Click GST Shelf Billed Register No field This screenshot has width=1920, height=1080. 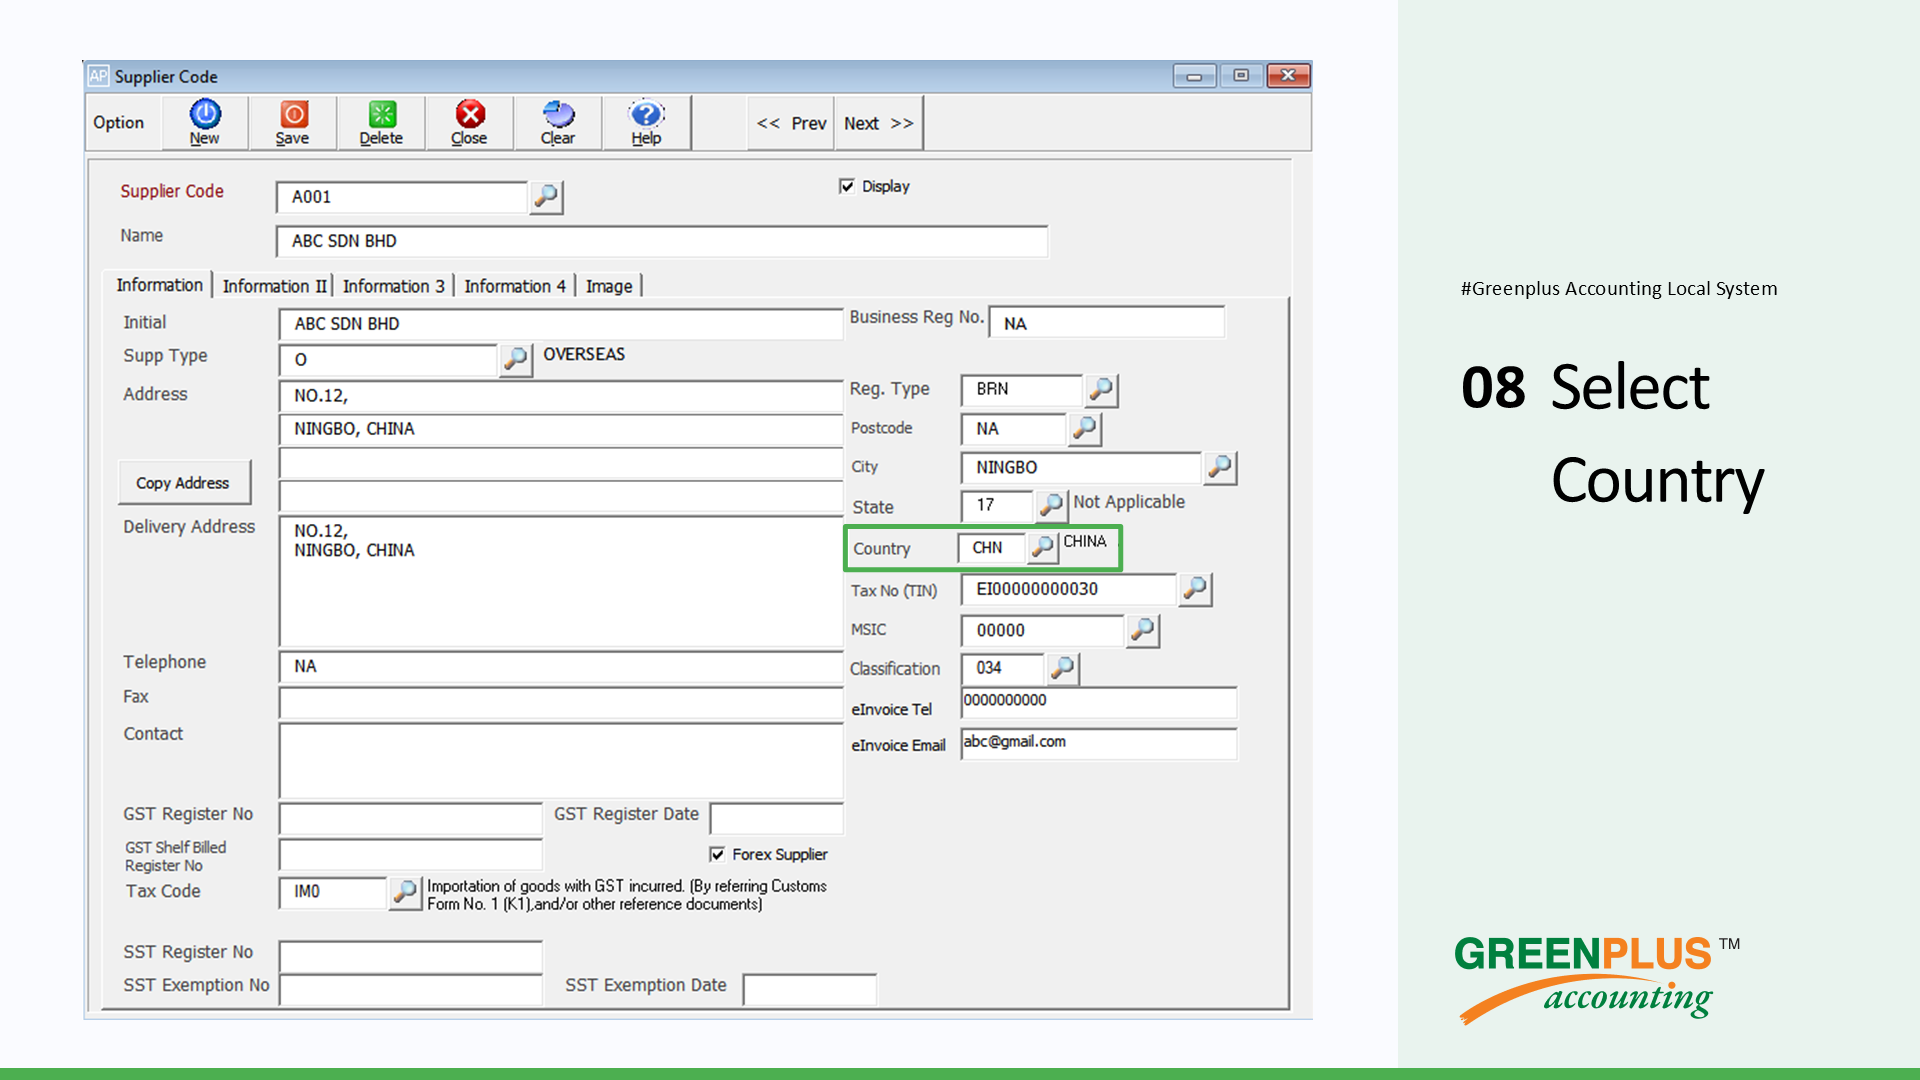pos(411,854)
